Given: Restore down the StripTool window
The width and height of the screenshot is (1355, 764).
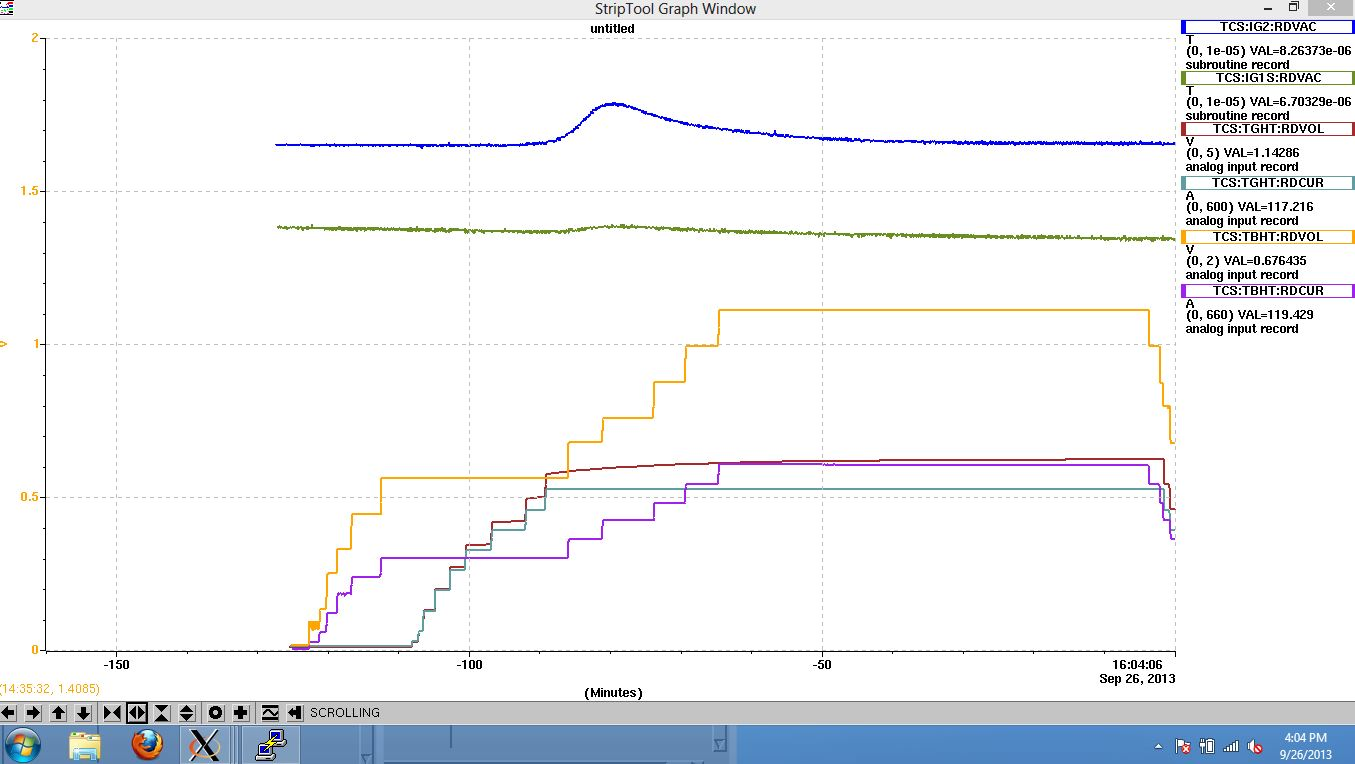Looking at the screenshot, I should point(1293,7).
